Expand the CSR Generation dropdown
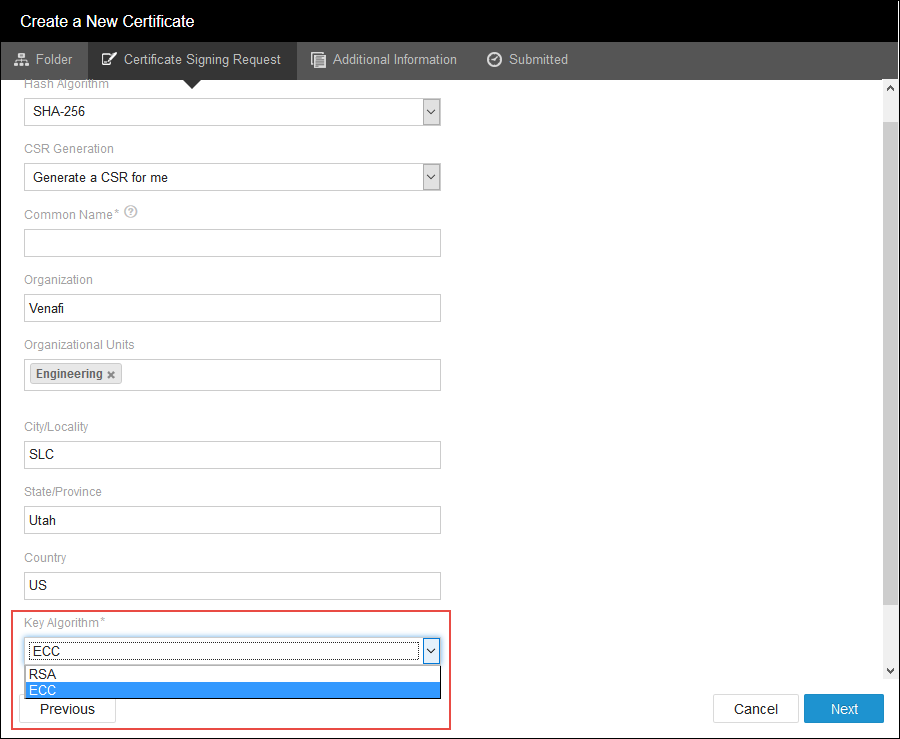This screenshot has height=739, width=900. coord(431,177)
